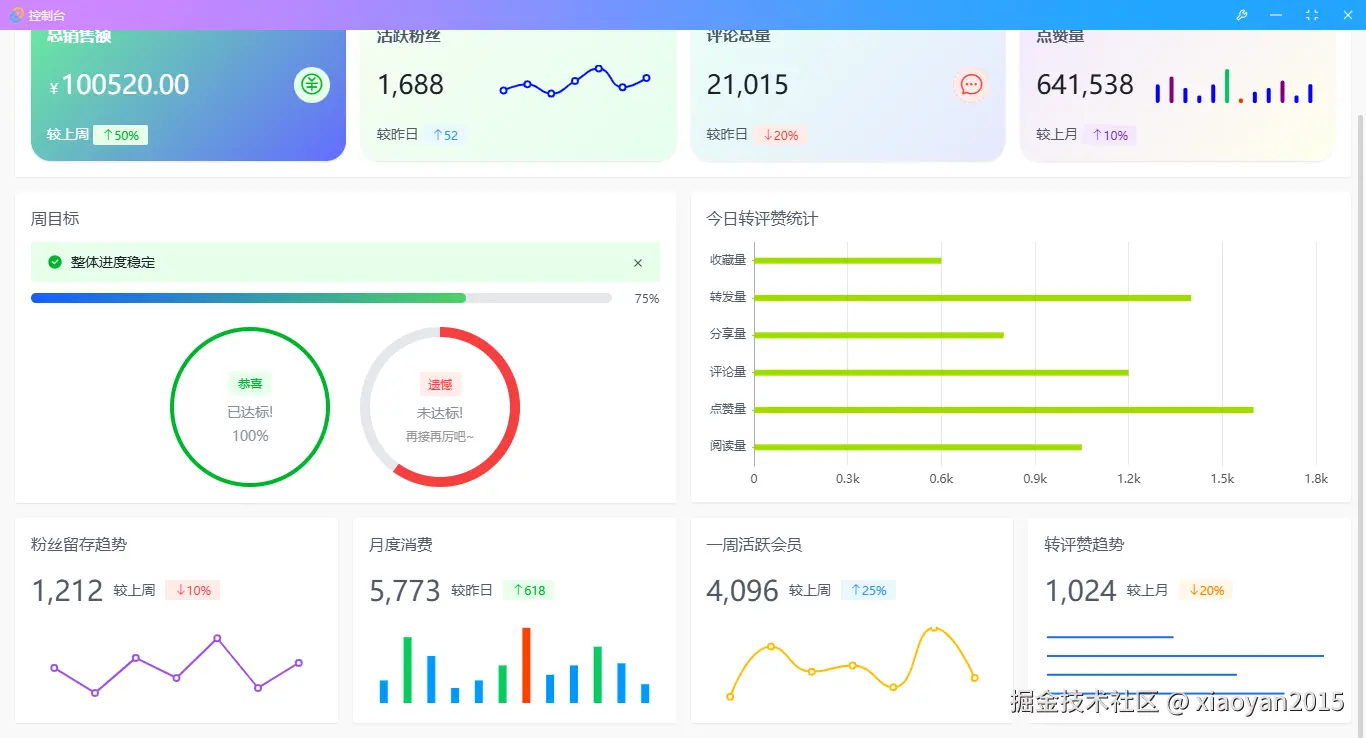Image resolution: width=1366 pixels, height=738 pixels.
Task: Click the green check icon beside 整体进度稳定
Action: click(x=55, y=262)
